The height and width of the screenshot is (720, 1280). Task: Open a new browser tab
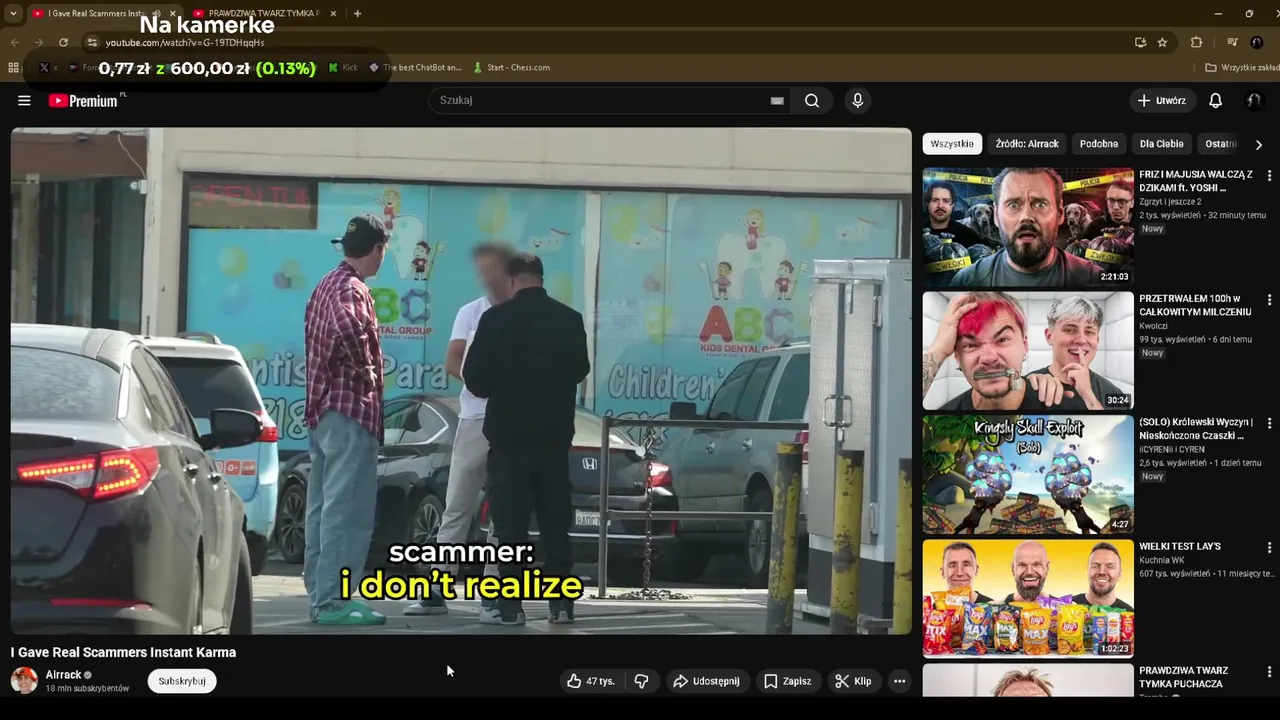pos(357,13)
